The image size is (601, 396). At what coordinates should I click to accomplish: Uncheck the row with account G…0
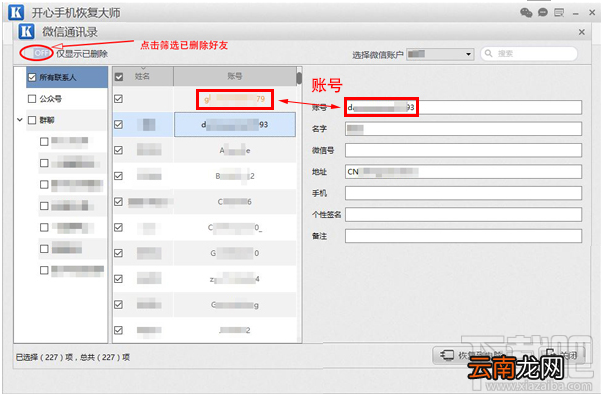[118, 253]
